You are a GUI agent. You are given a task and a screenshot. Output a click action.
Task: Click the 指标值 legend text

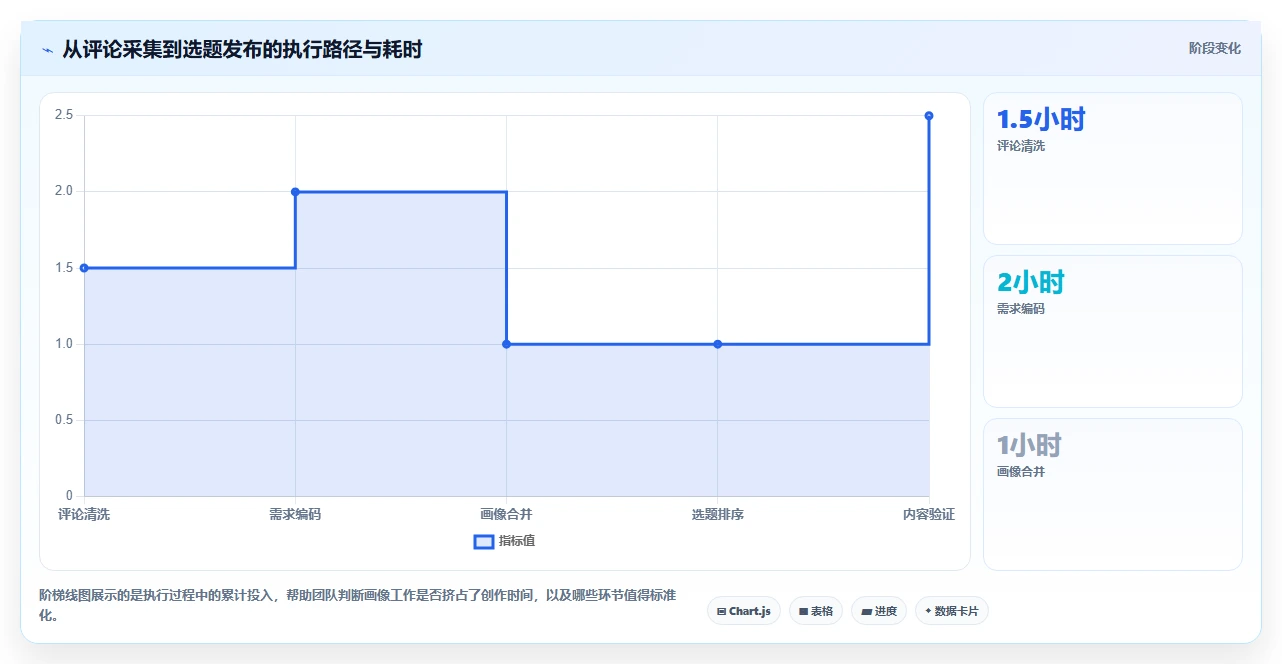point(517,541)
